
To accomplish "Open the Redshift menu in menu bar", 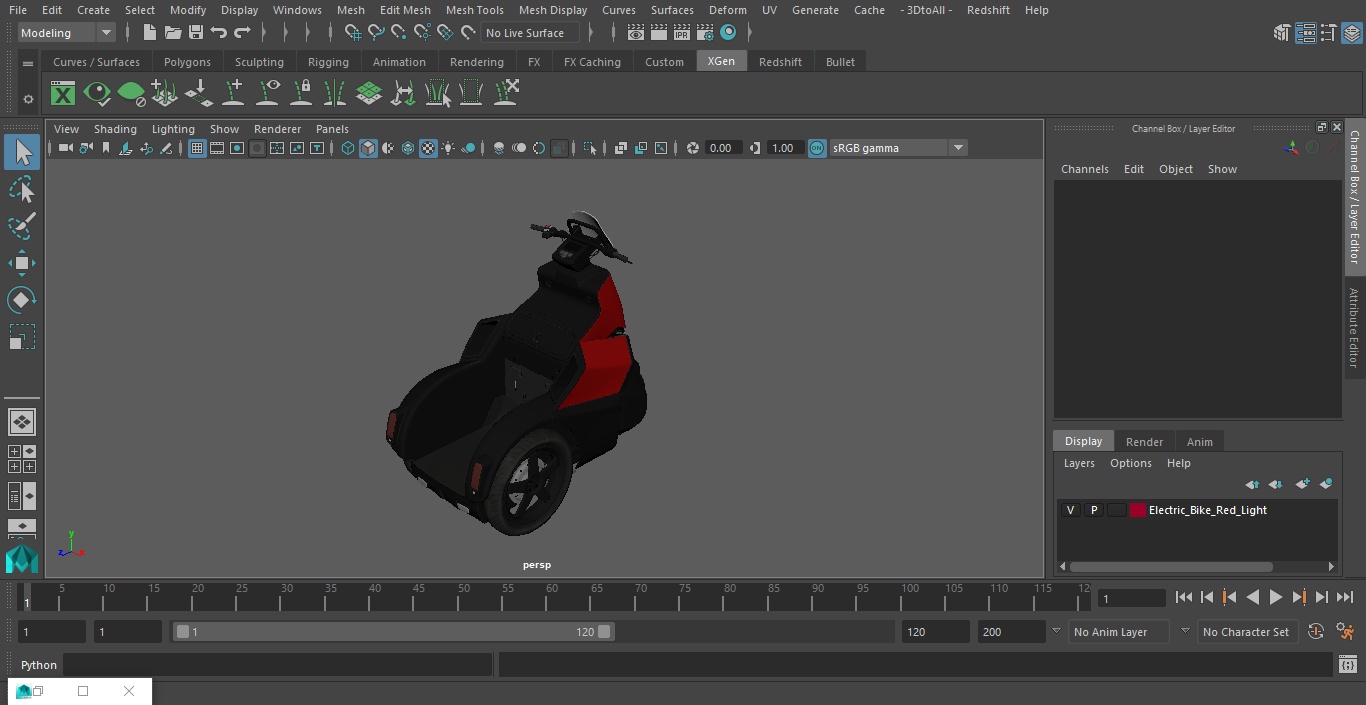I will (988, 10).
